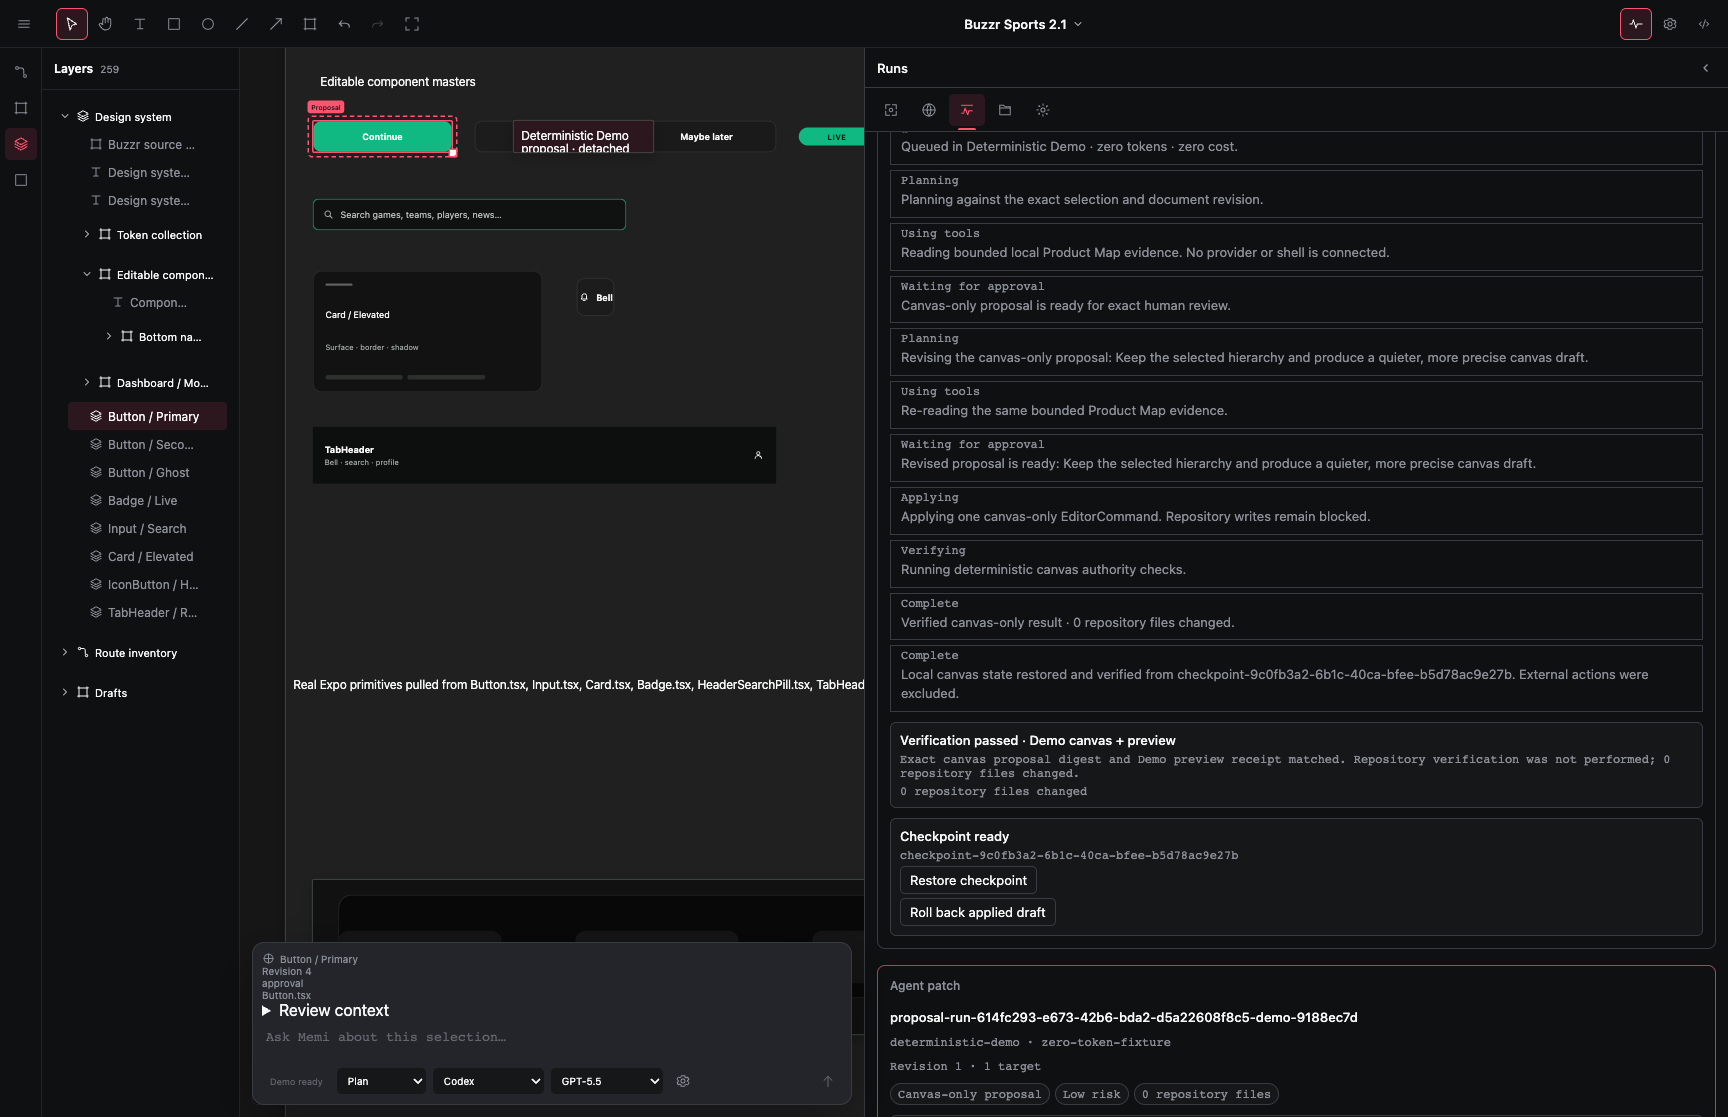Click profile icon in TabHeader component
1728x1117 pixels.
coord(758,455)
